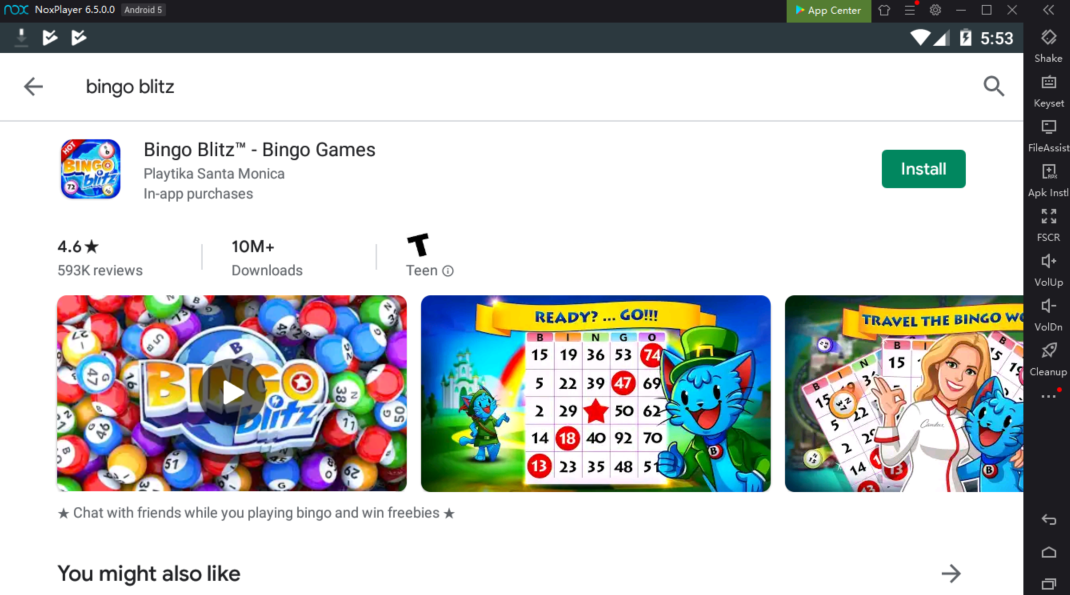Screen dimensions: 1070x595
Task: Click the Play Store search magnifier
Action: point(994,86)
